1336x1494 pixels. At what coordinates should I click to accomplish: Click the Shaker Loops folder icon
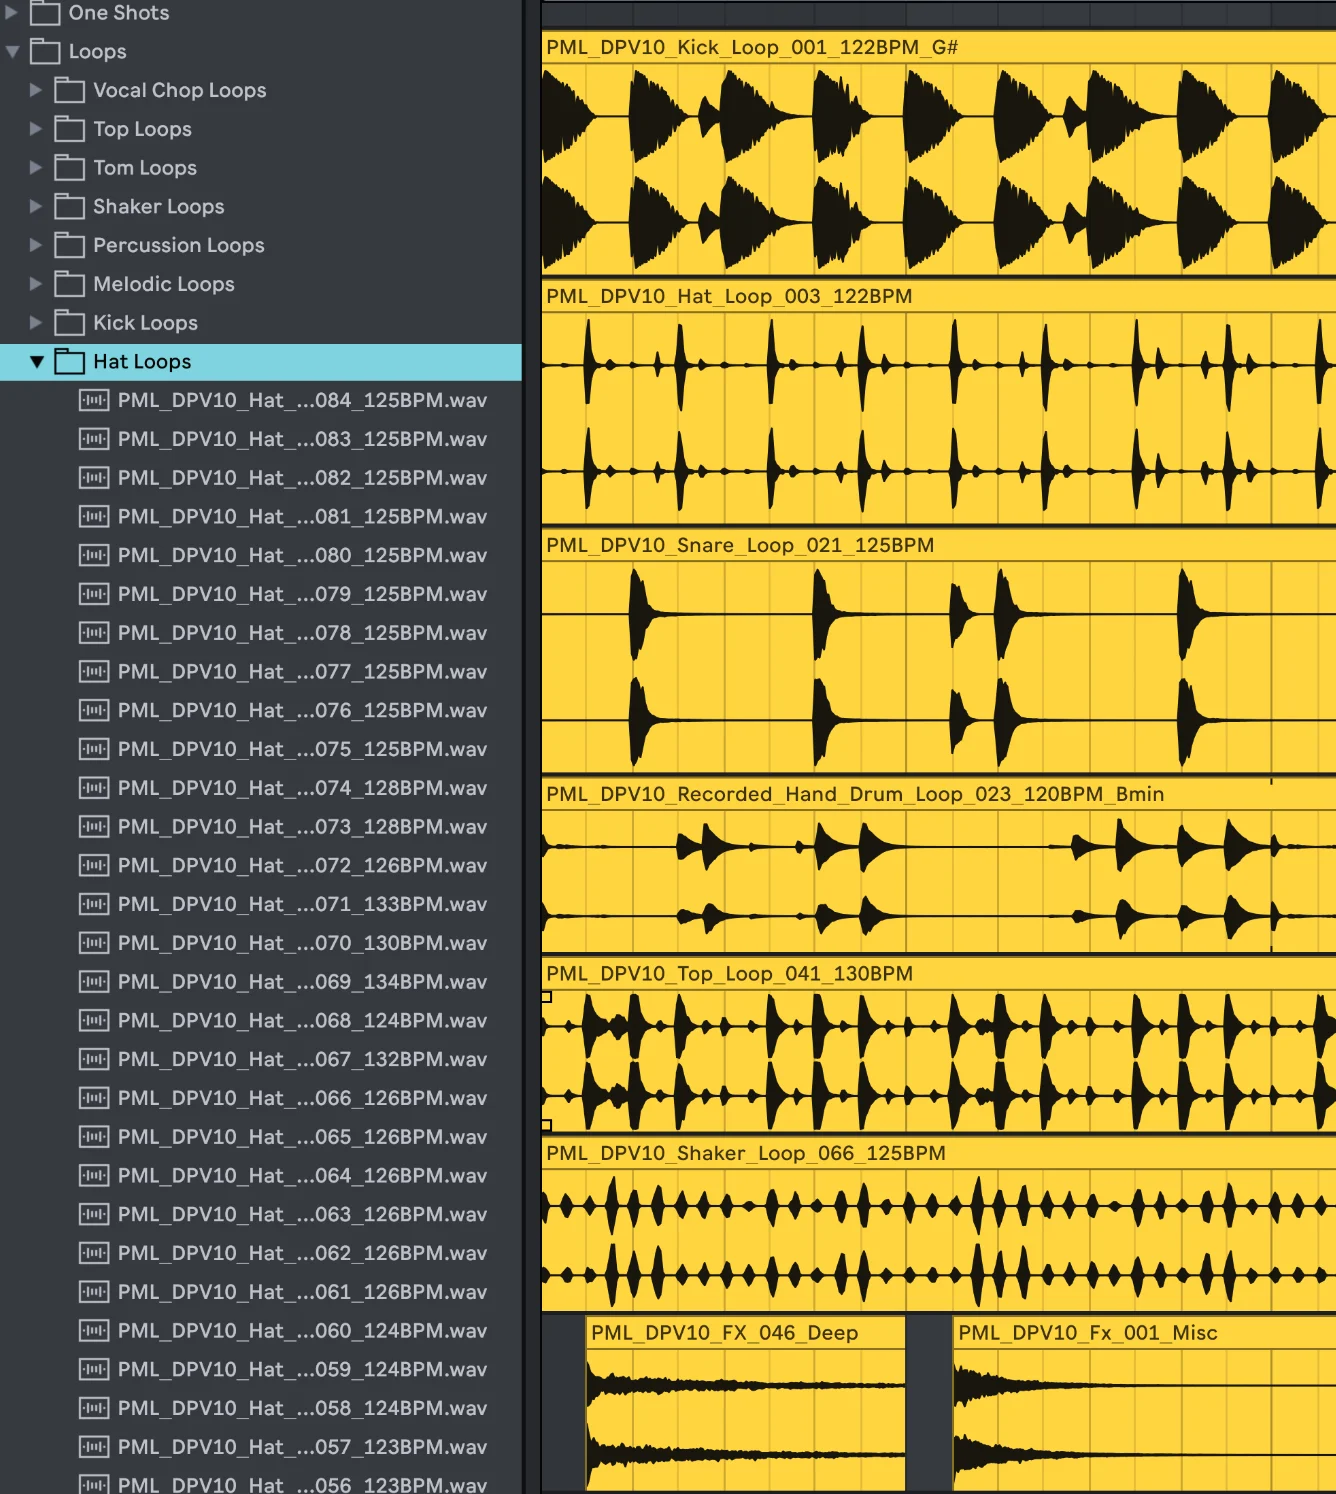click(x=69, y=207)
